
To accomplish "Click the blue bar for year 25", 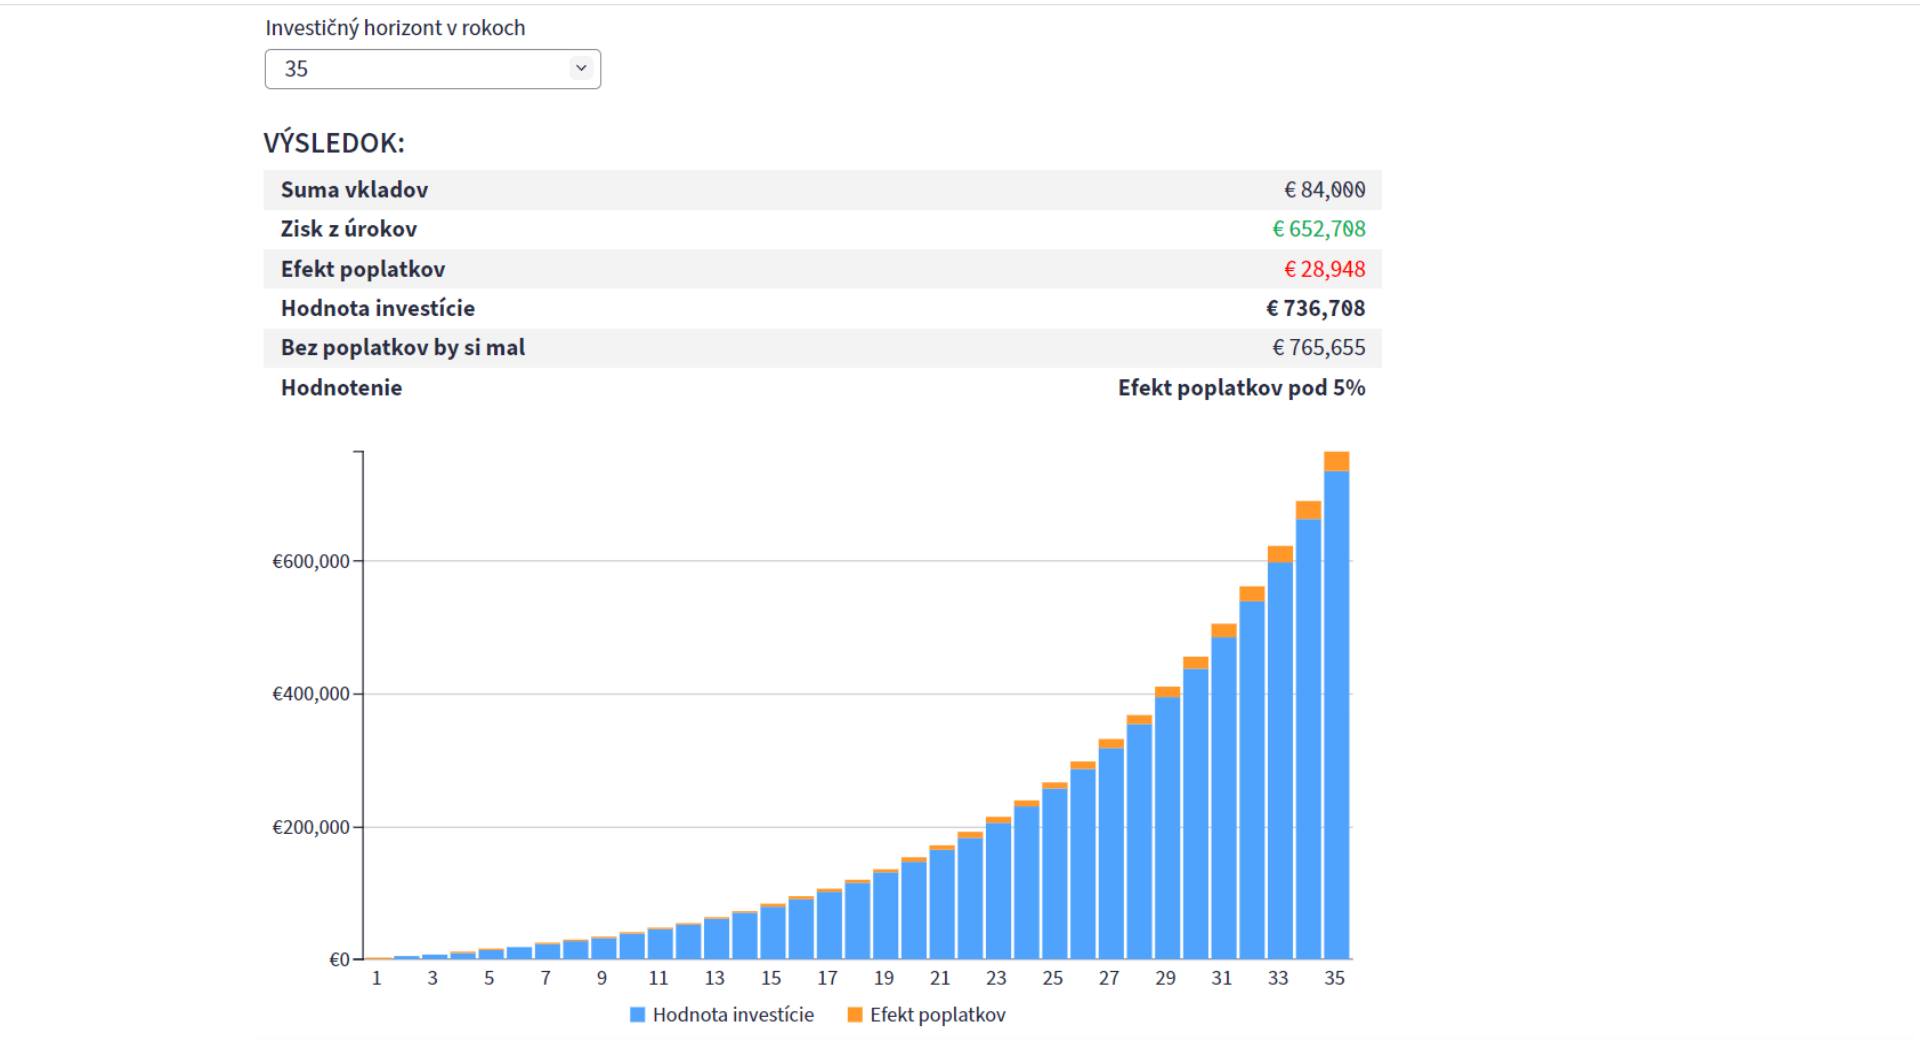I will pos(1054,875).
